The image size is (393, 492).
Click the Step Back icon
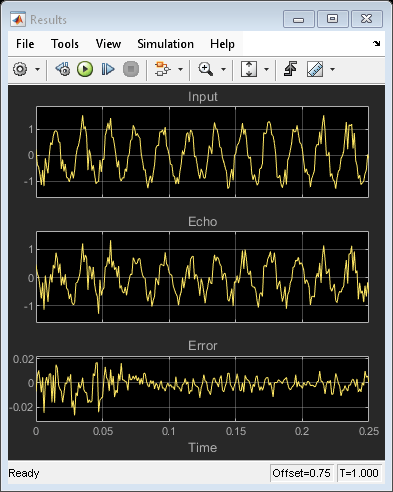click(x=63, y=69)
